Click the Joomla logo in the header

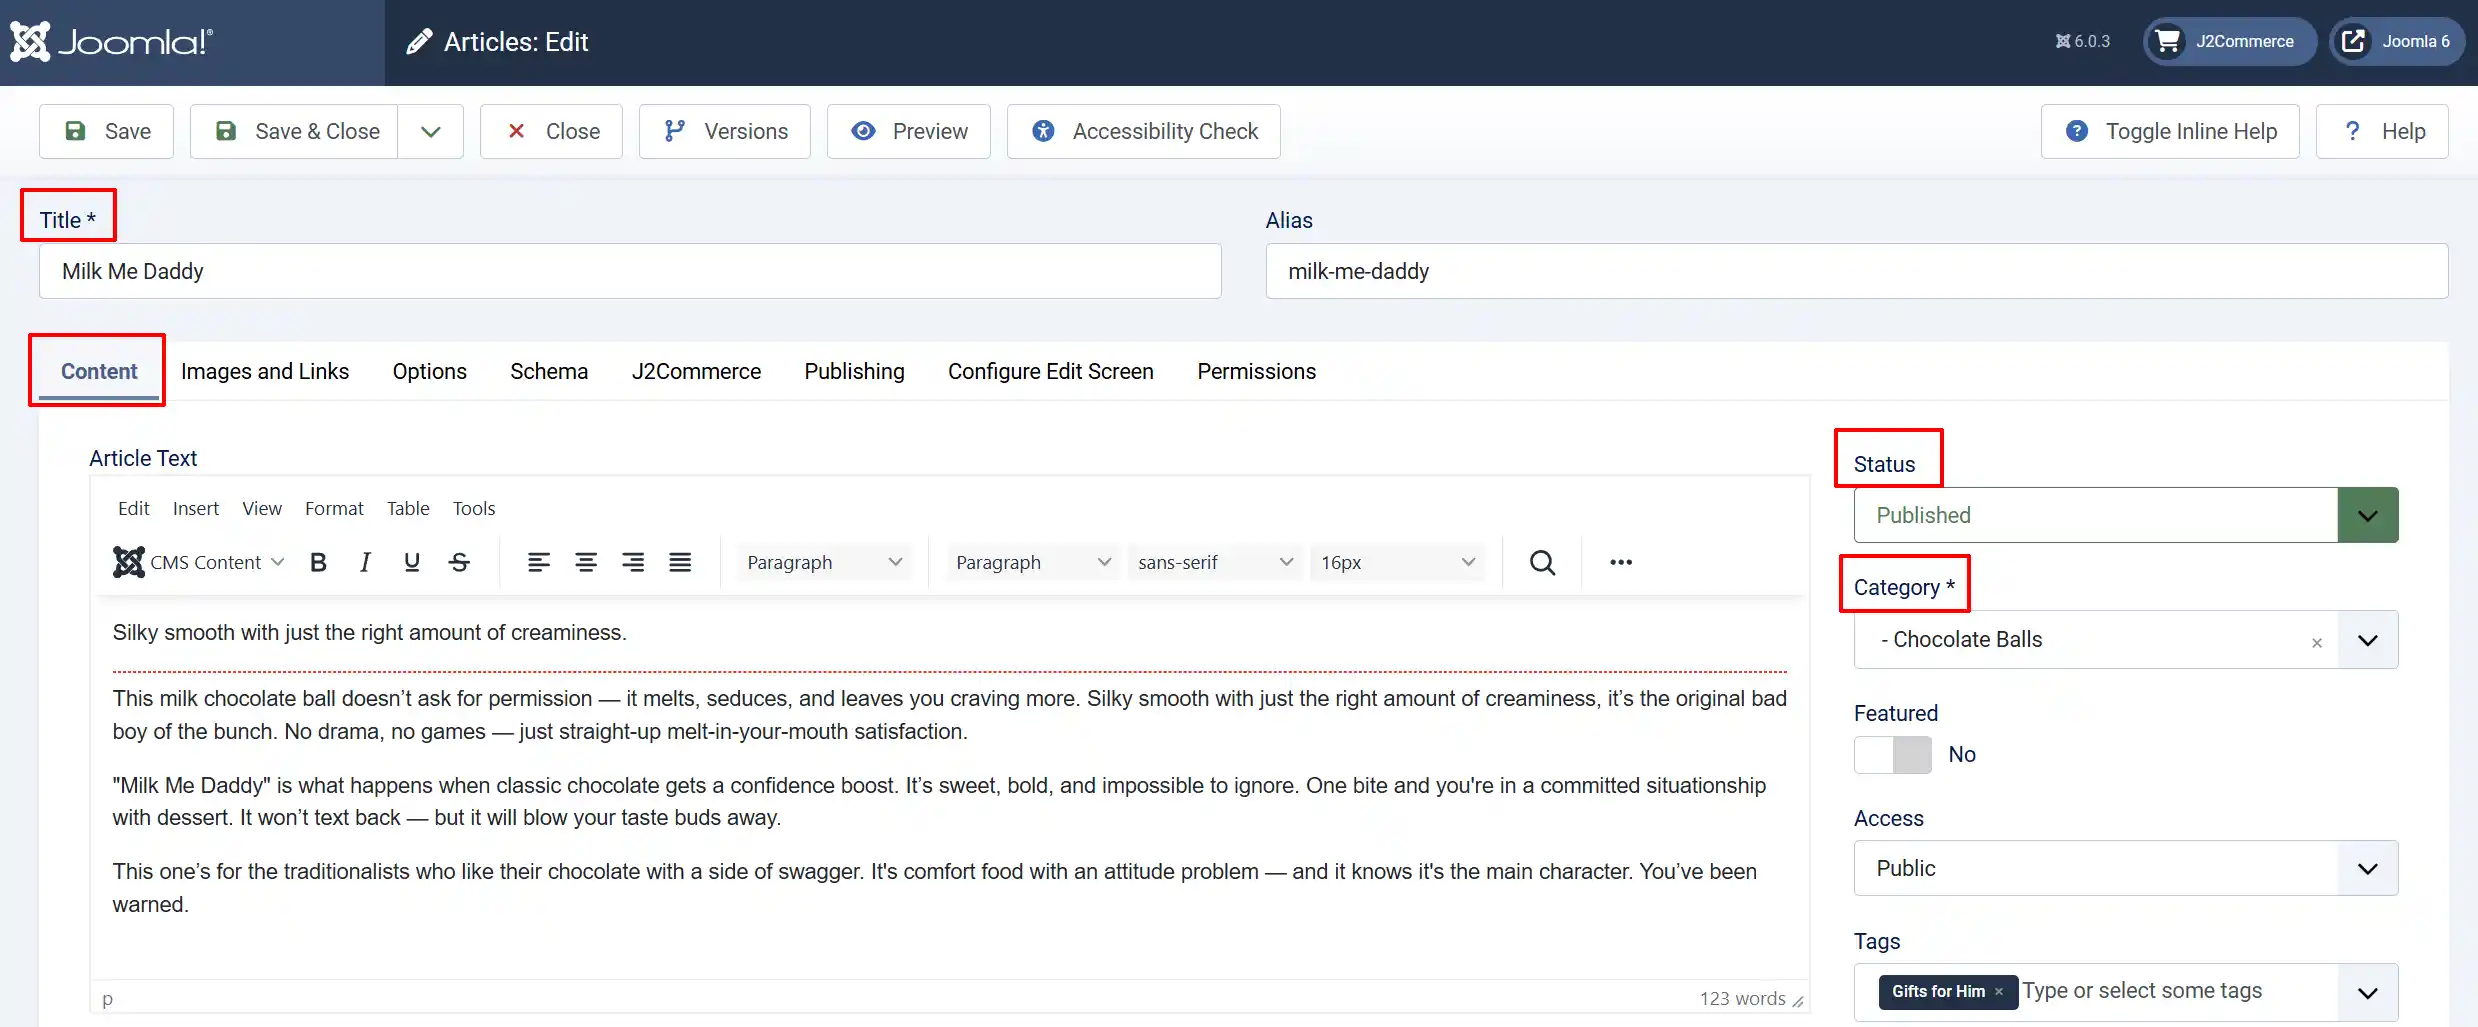point(112,42)
